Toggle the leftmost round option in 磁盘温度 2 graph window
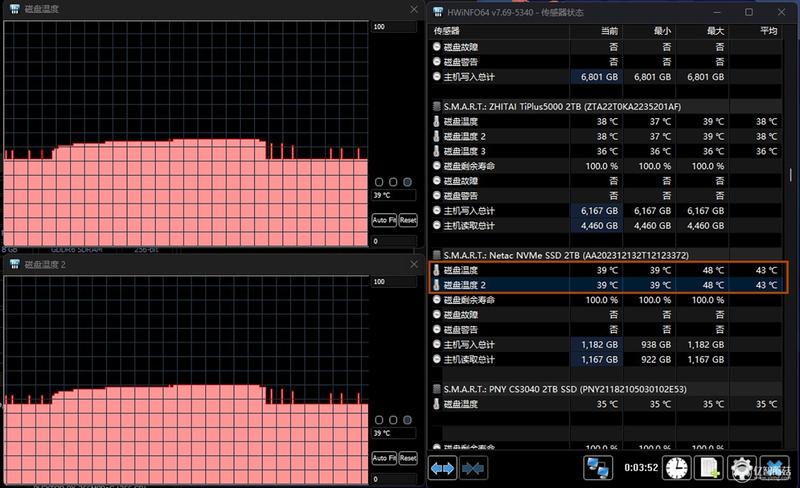The image size is (800, 488). point(379,420)
